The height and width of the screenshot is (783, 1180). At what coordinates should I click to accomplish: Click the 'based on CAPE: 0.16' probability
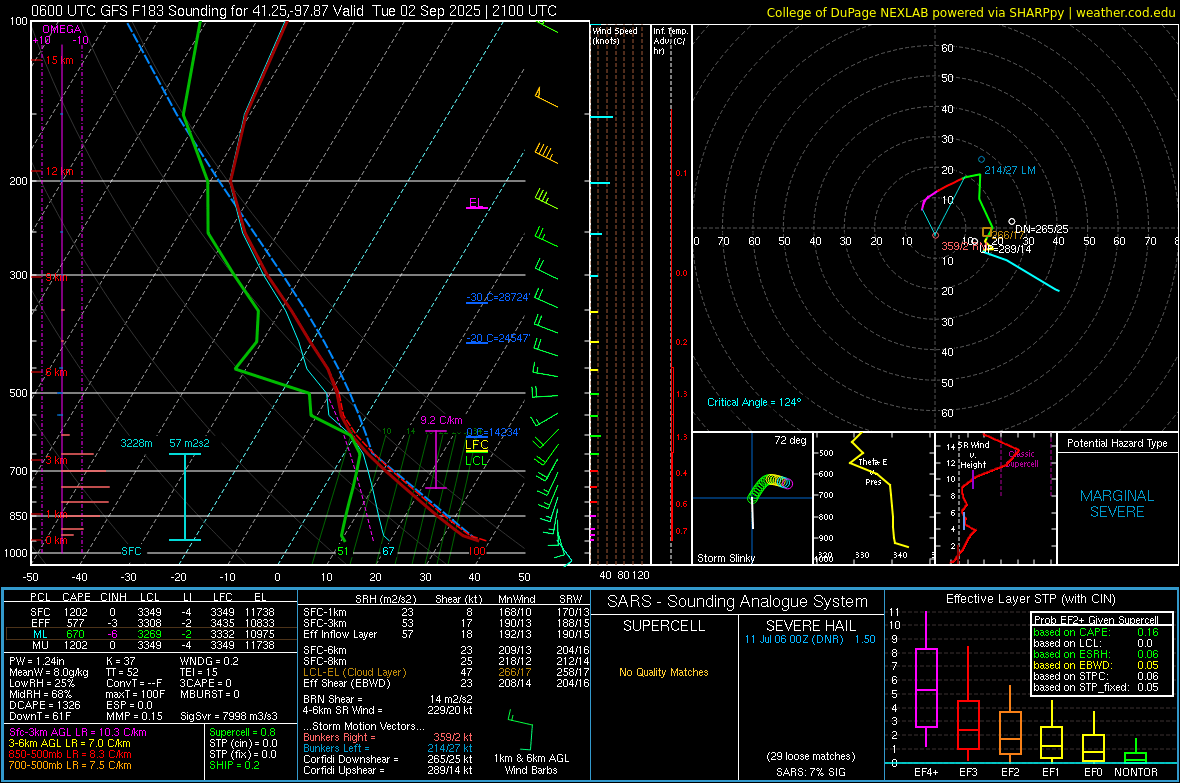[x=1096, y=632]
